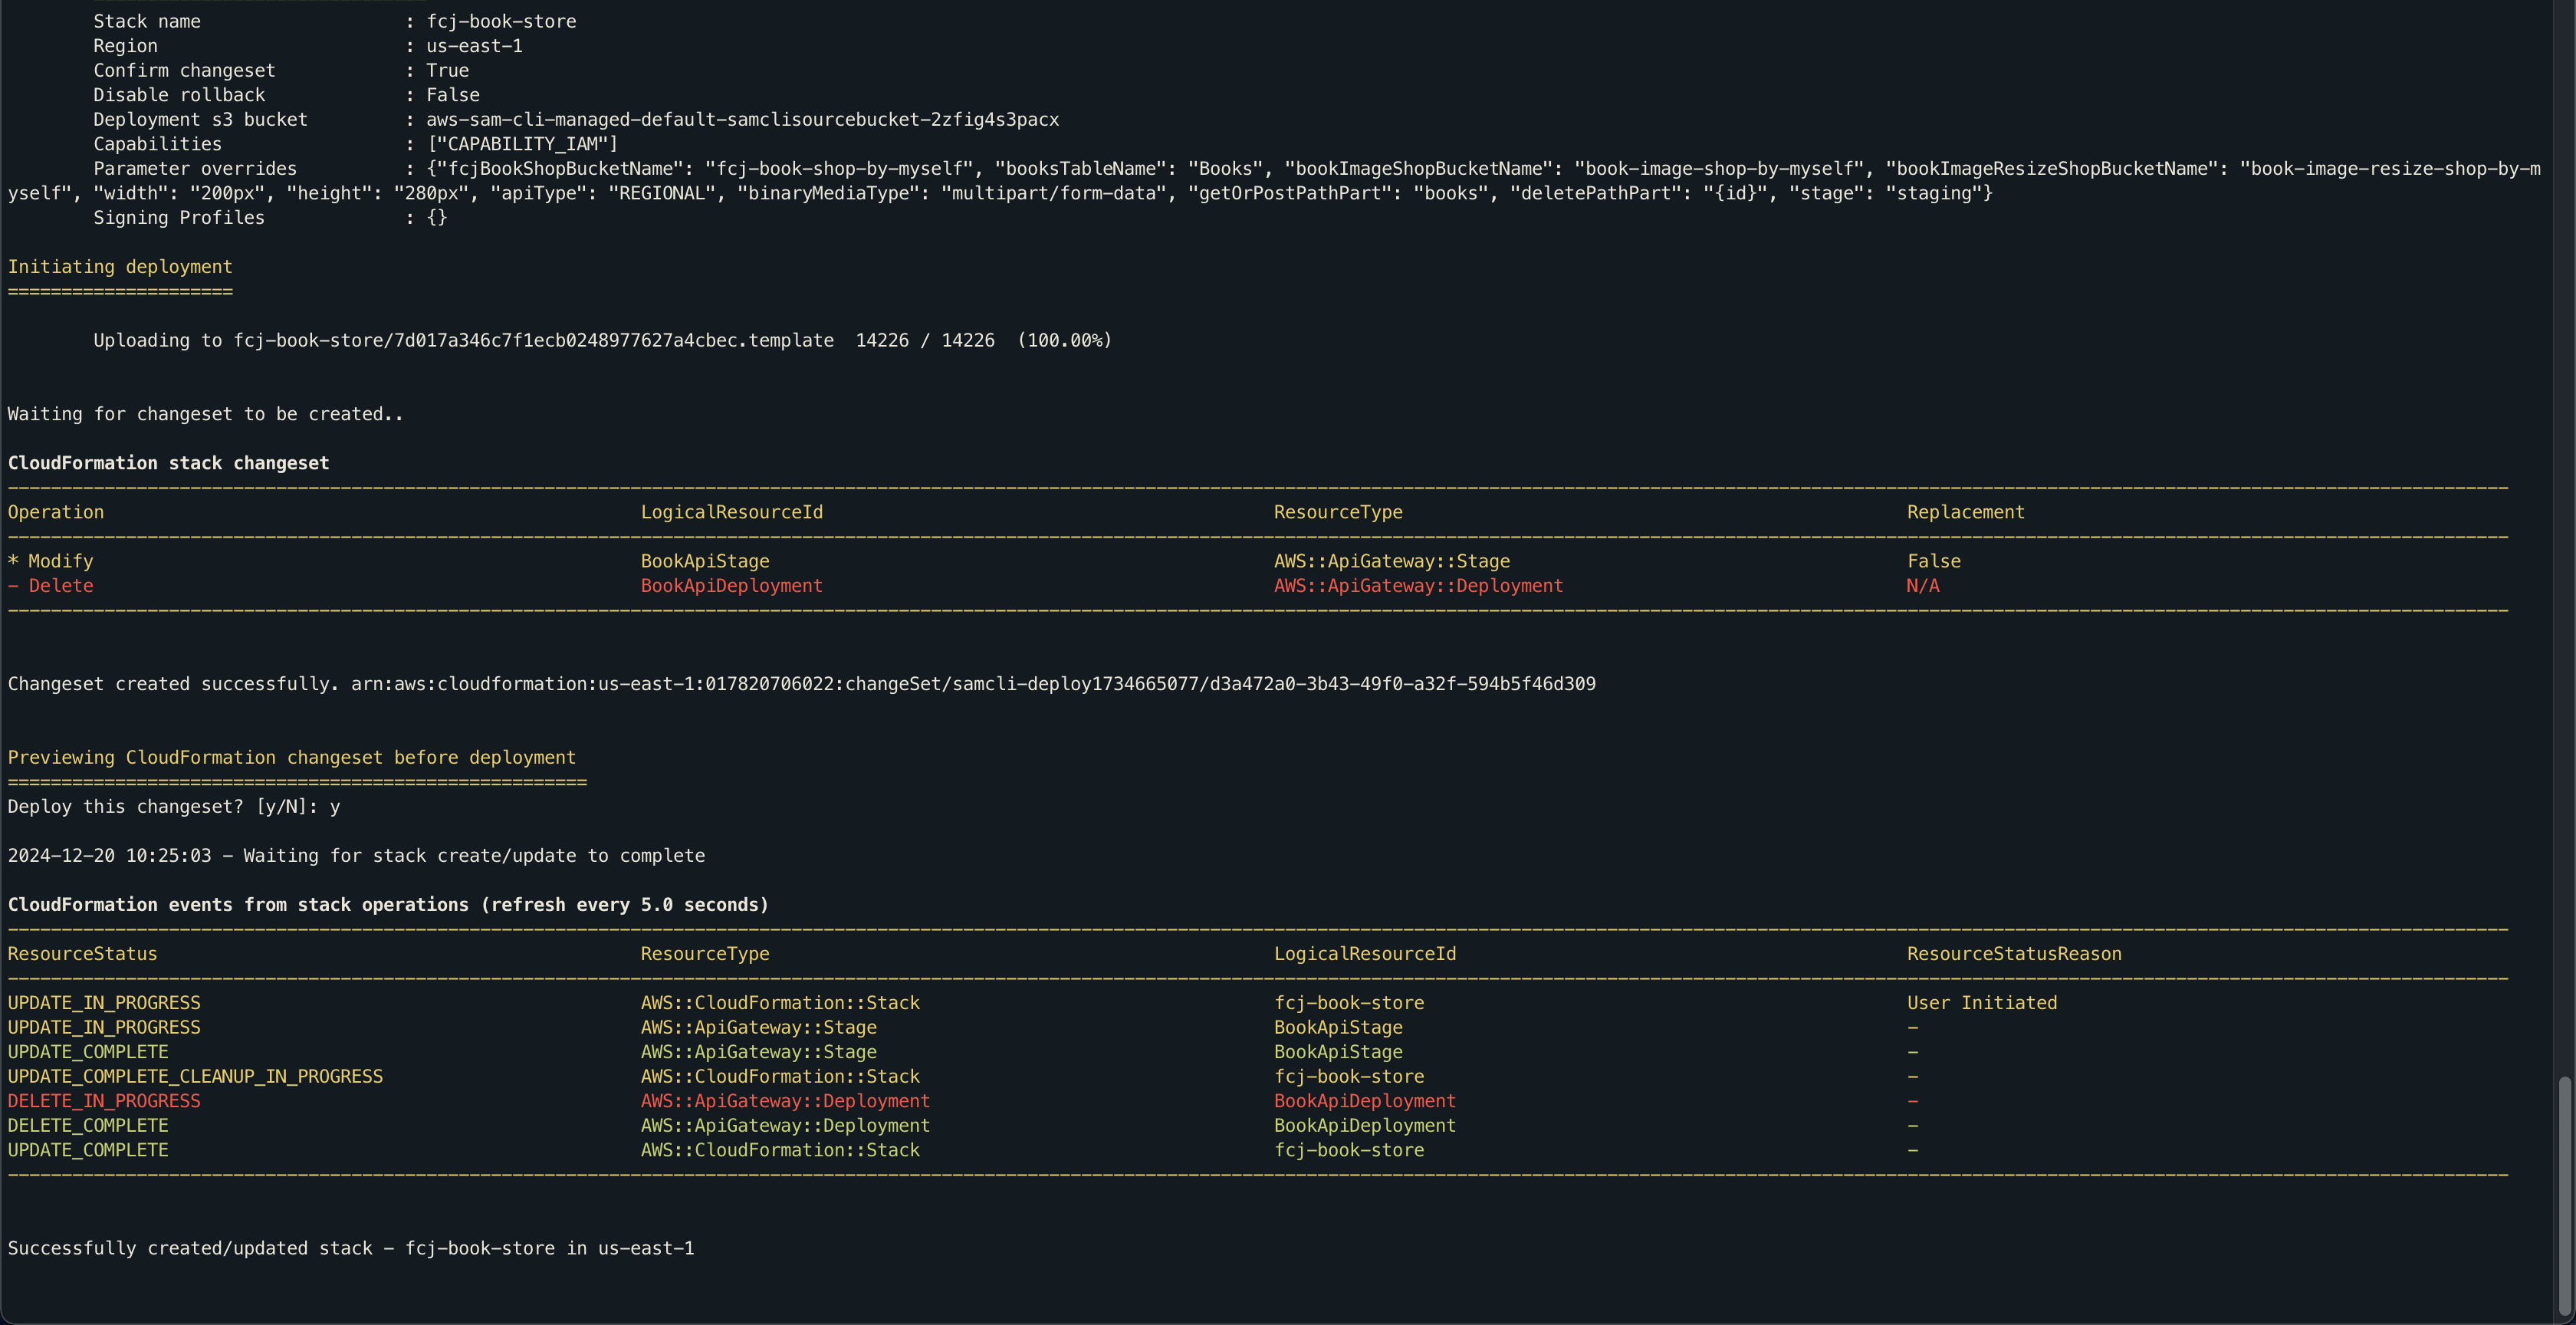Click '* Modify' operation row
This screenshot has height=1325, width=2576.
tap(50, 561)
